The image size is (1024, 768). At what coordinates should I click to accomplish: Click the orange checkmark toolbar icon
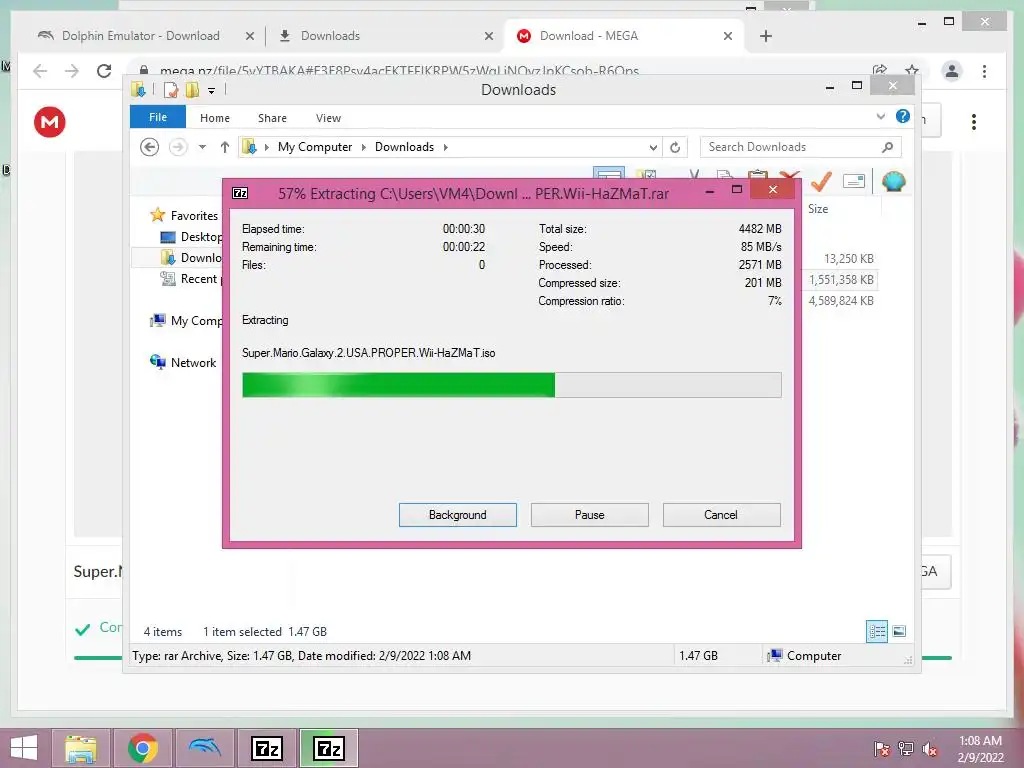pos(822,181)
